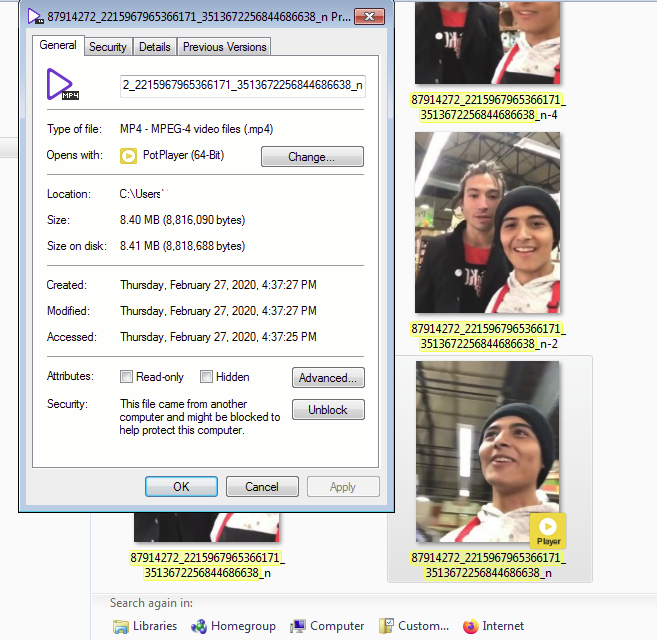
Task: Click the Created date value
Action: [x=218, y=285]
